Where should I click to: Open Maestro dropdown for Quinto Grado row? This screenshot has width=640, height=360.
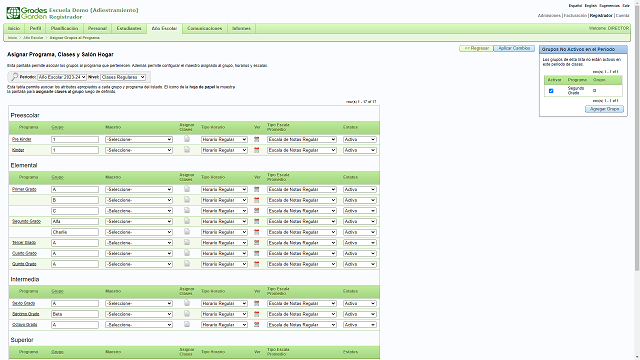click(x=139, y=264)
